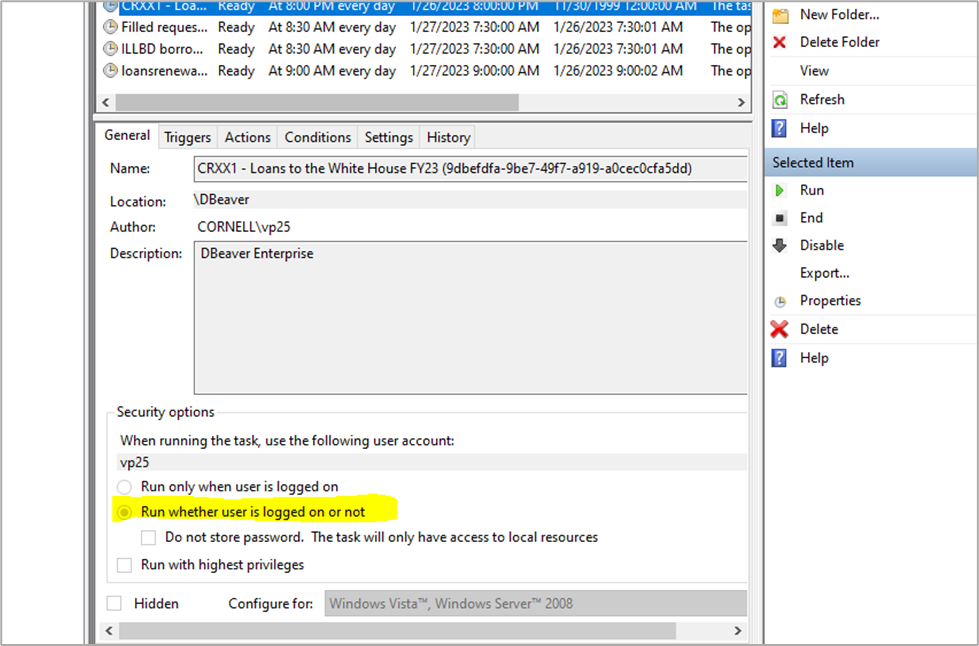Click End to stop the task
Screen dimensions: 979x646
811,218
